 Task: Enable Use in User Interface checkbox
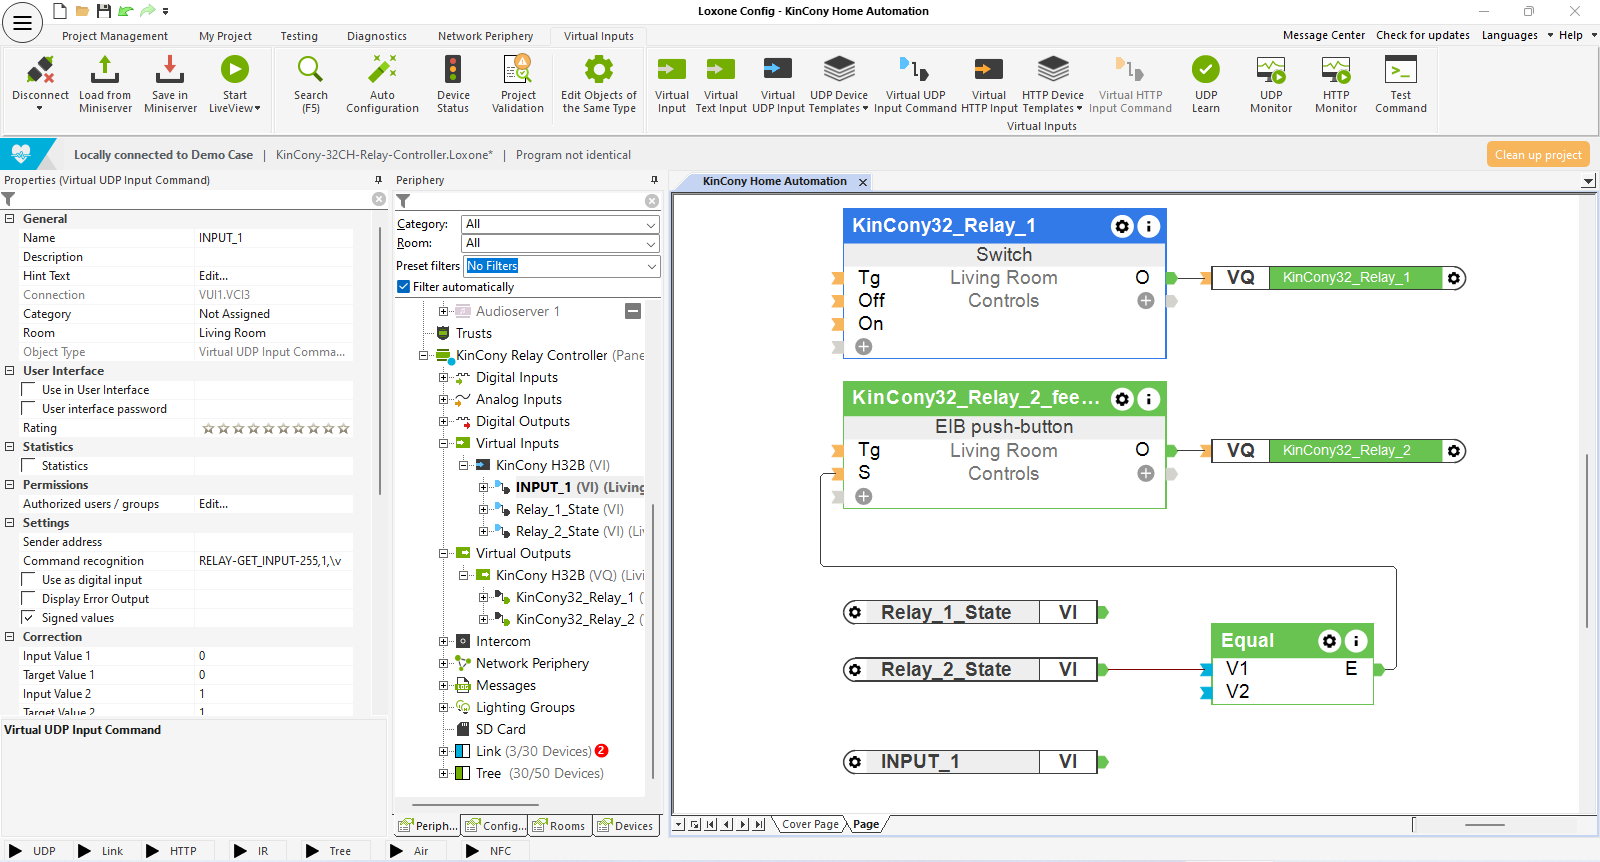(29, 390)
